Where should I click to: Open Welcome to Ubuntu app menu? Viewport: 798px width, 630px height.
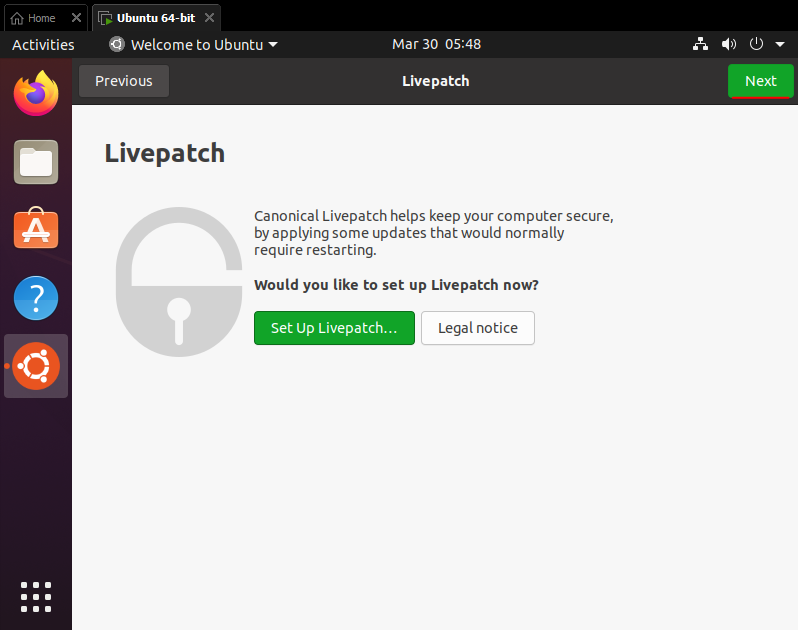point(194,45)
